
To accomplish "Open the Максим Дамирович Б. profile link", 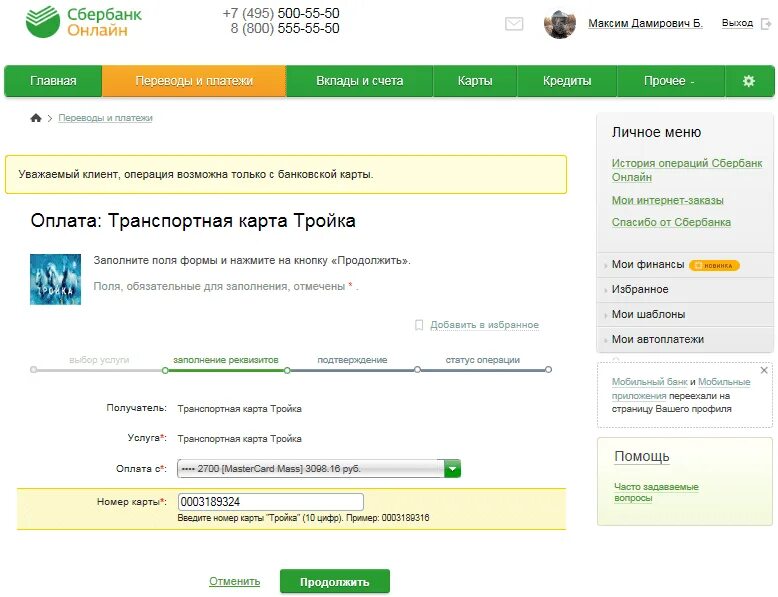I will point(645,23).
